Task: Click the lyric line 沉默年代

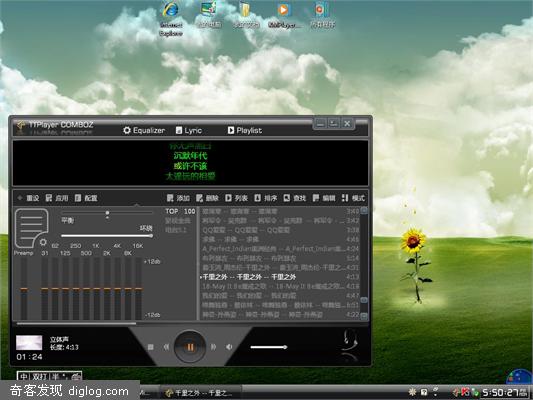Action: point(190,156)
